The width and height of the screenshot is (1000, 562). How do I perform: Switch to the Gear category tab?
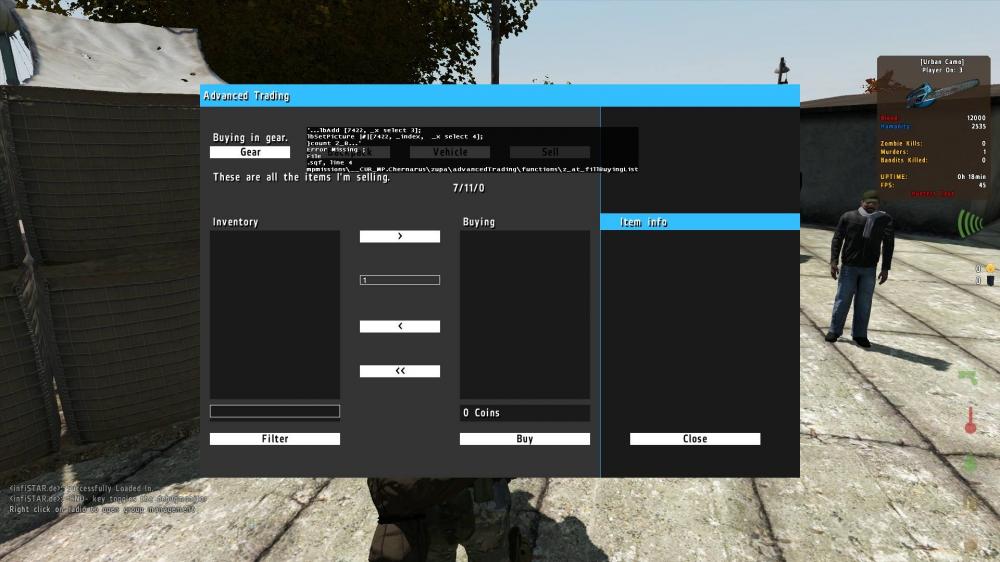[x=250, y=152]
